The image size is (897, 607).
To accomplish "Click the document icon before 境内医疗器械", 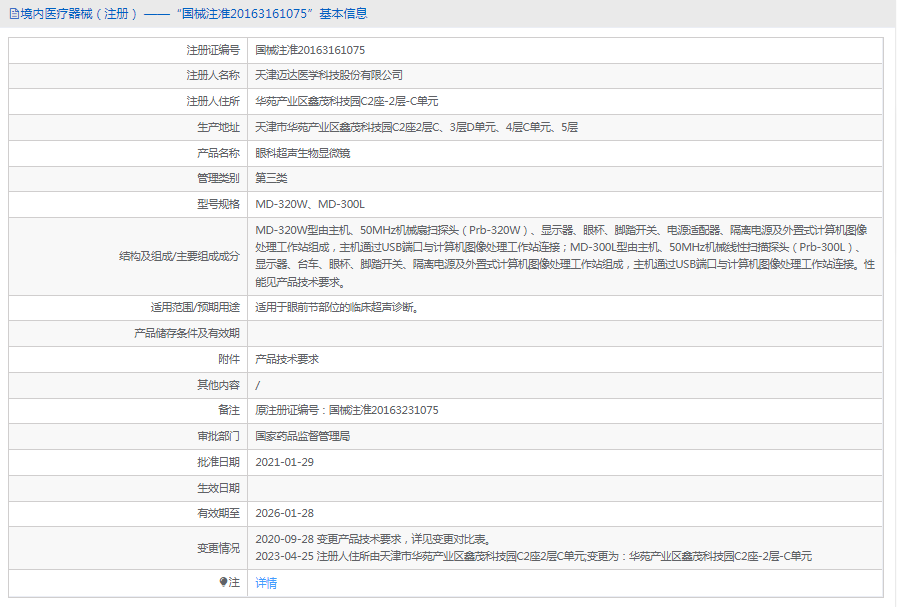I will coord(13,14).
